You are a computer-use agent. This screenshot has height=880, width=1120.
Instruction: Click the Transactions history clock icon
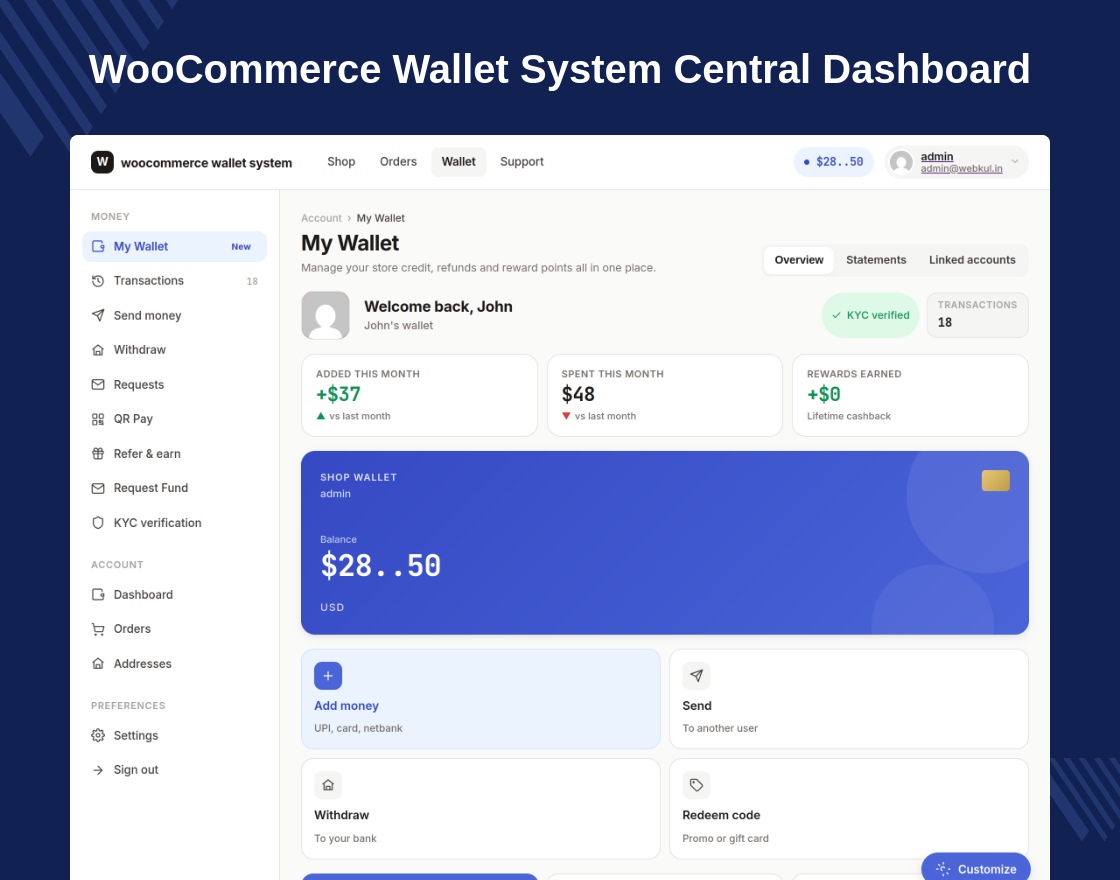98,281
